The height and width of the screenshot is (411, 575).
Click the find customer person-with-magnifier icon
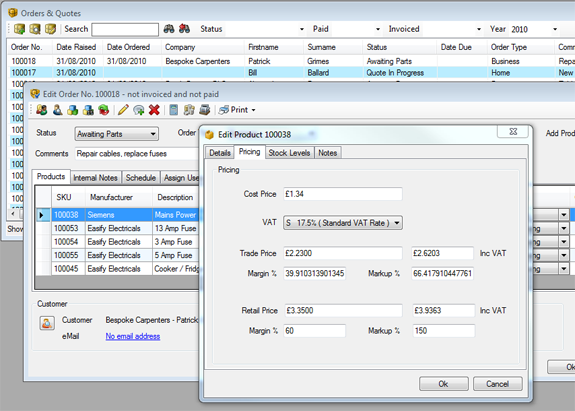(x=57, y=110)
